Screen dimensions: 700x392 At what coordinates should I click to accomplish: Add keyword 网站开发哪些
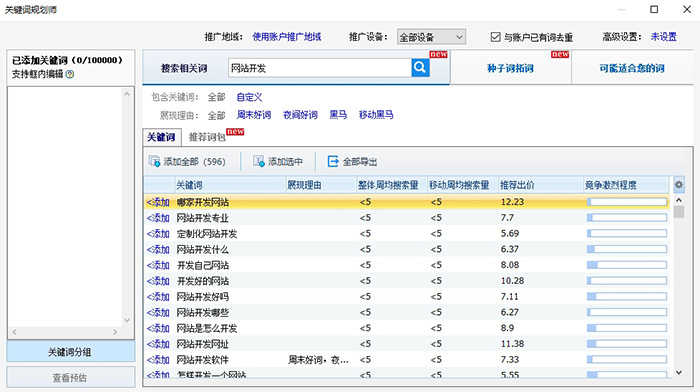[158, 312]
